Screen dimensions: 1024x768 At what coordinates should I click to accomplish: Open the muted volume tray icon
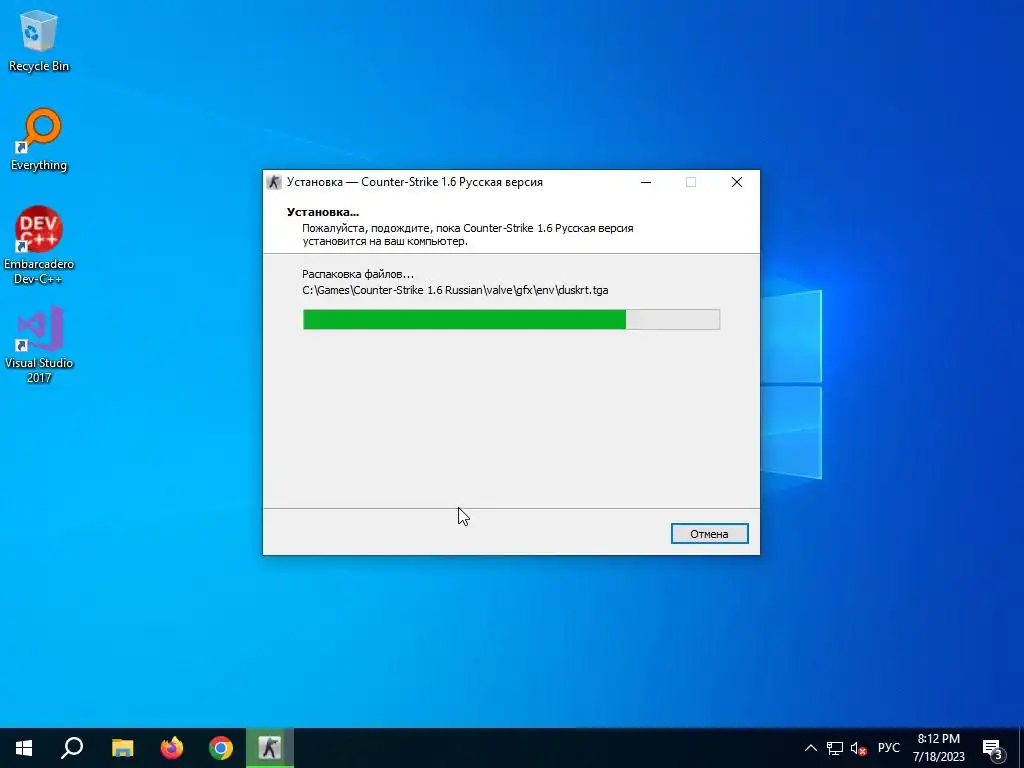pos(858,748)
